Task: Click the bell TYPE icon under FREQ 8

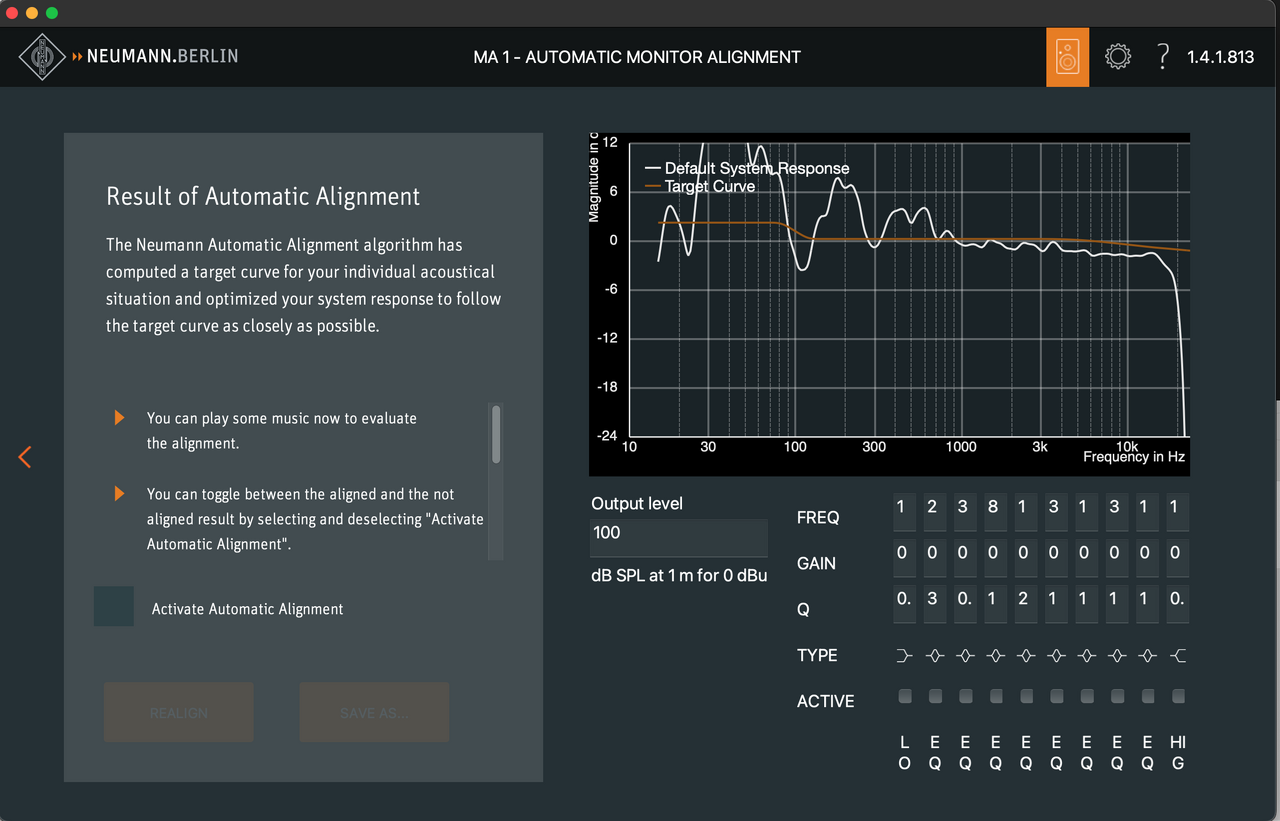Action: coord(996,656)
